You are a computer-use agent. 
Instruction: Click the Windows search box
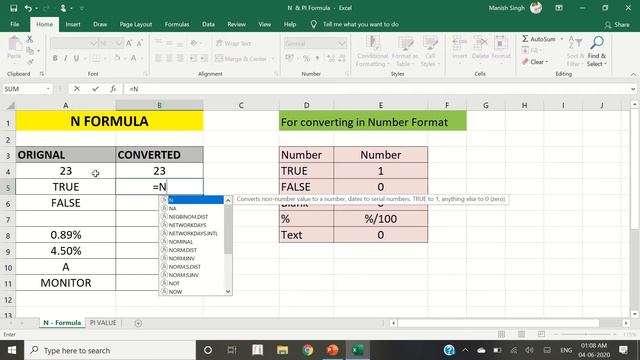pyautogui.click(x=111, y=350)
